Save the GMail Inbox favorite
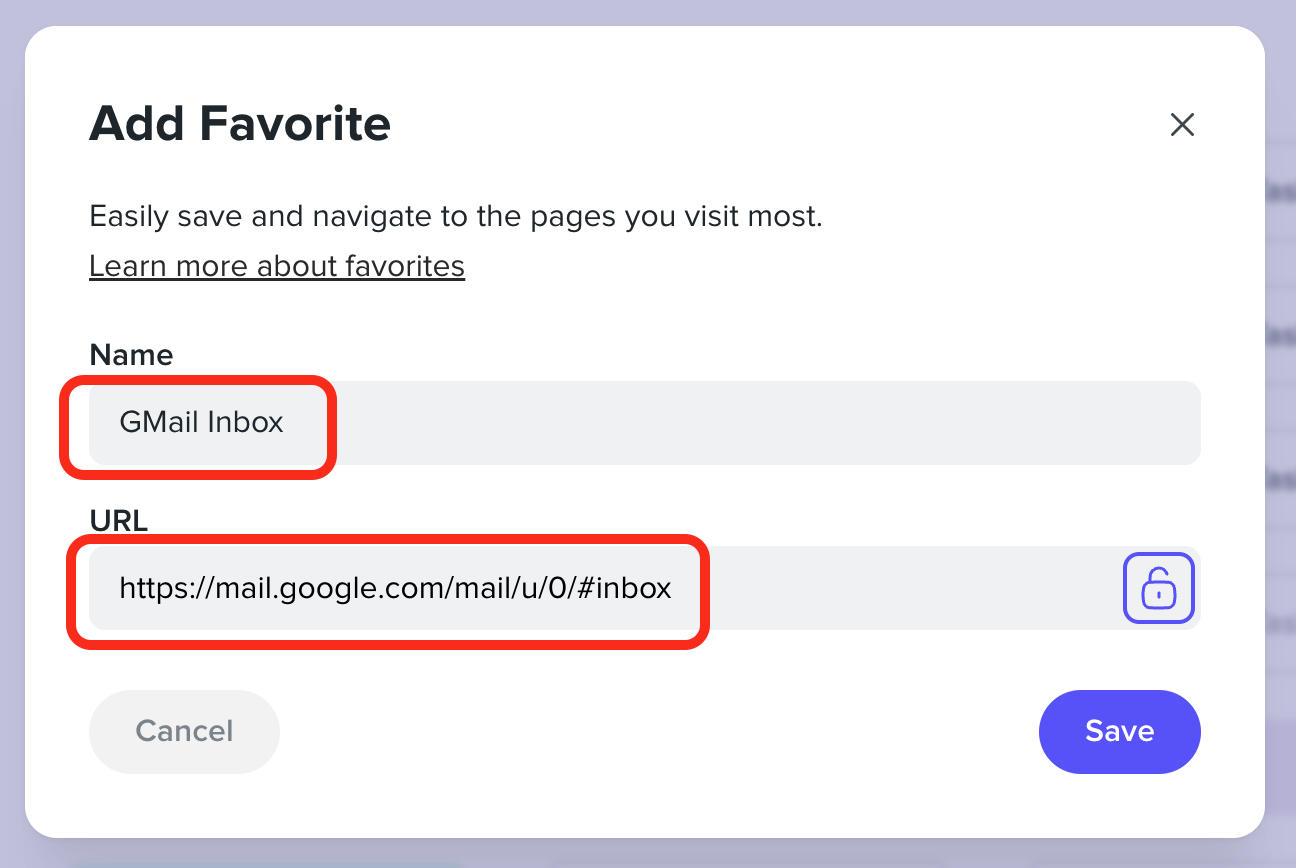The image size is (1296, 868). 1119,731
